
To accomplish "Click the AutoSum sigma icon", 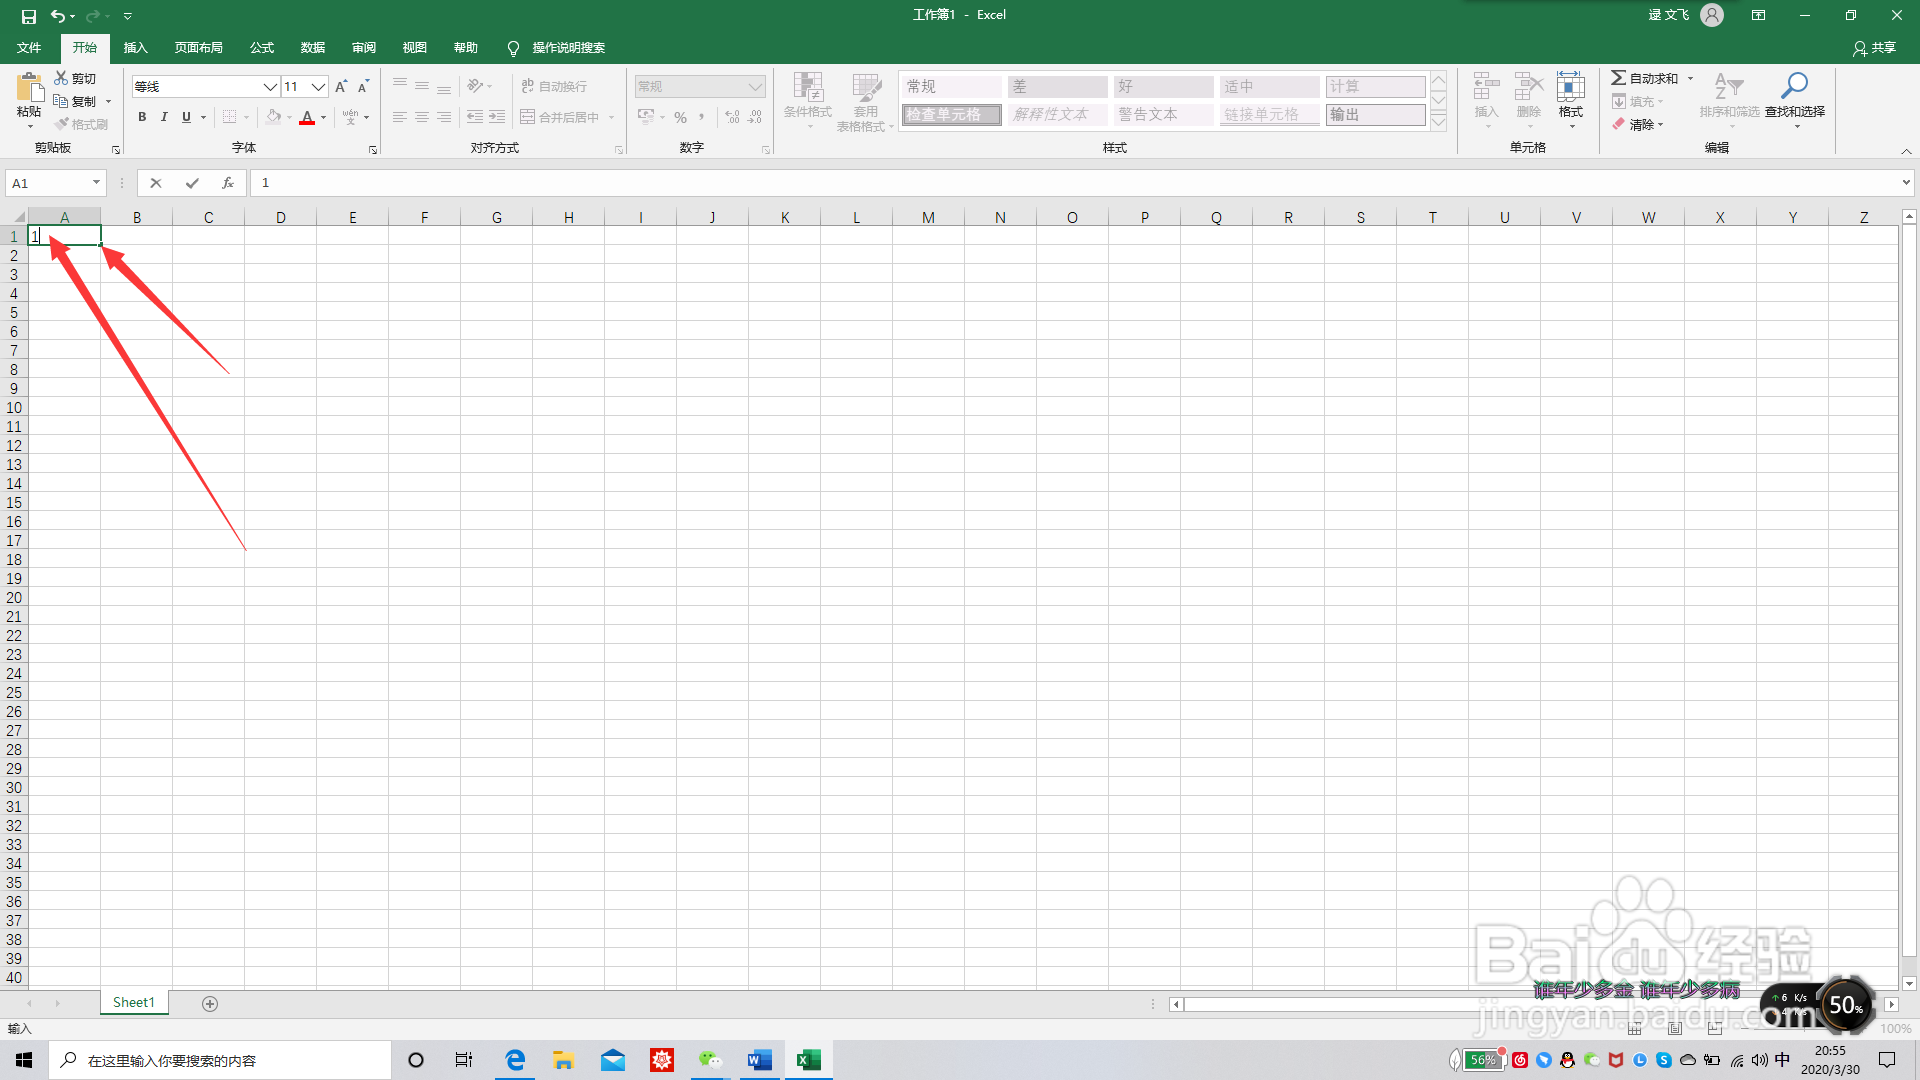I will click(x=1618, y=78).
